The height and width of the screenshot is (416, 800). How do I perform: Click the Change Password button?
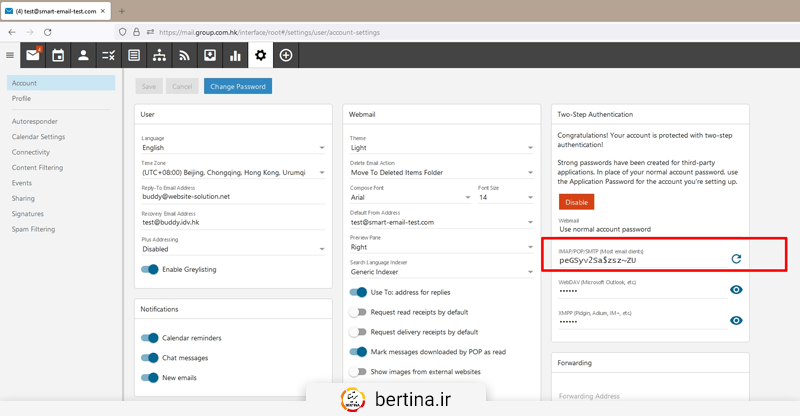[238, 86]
